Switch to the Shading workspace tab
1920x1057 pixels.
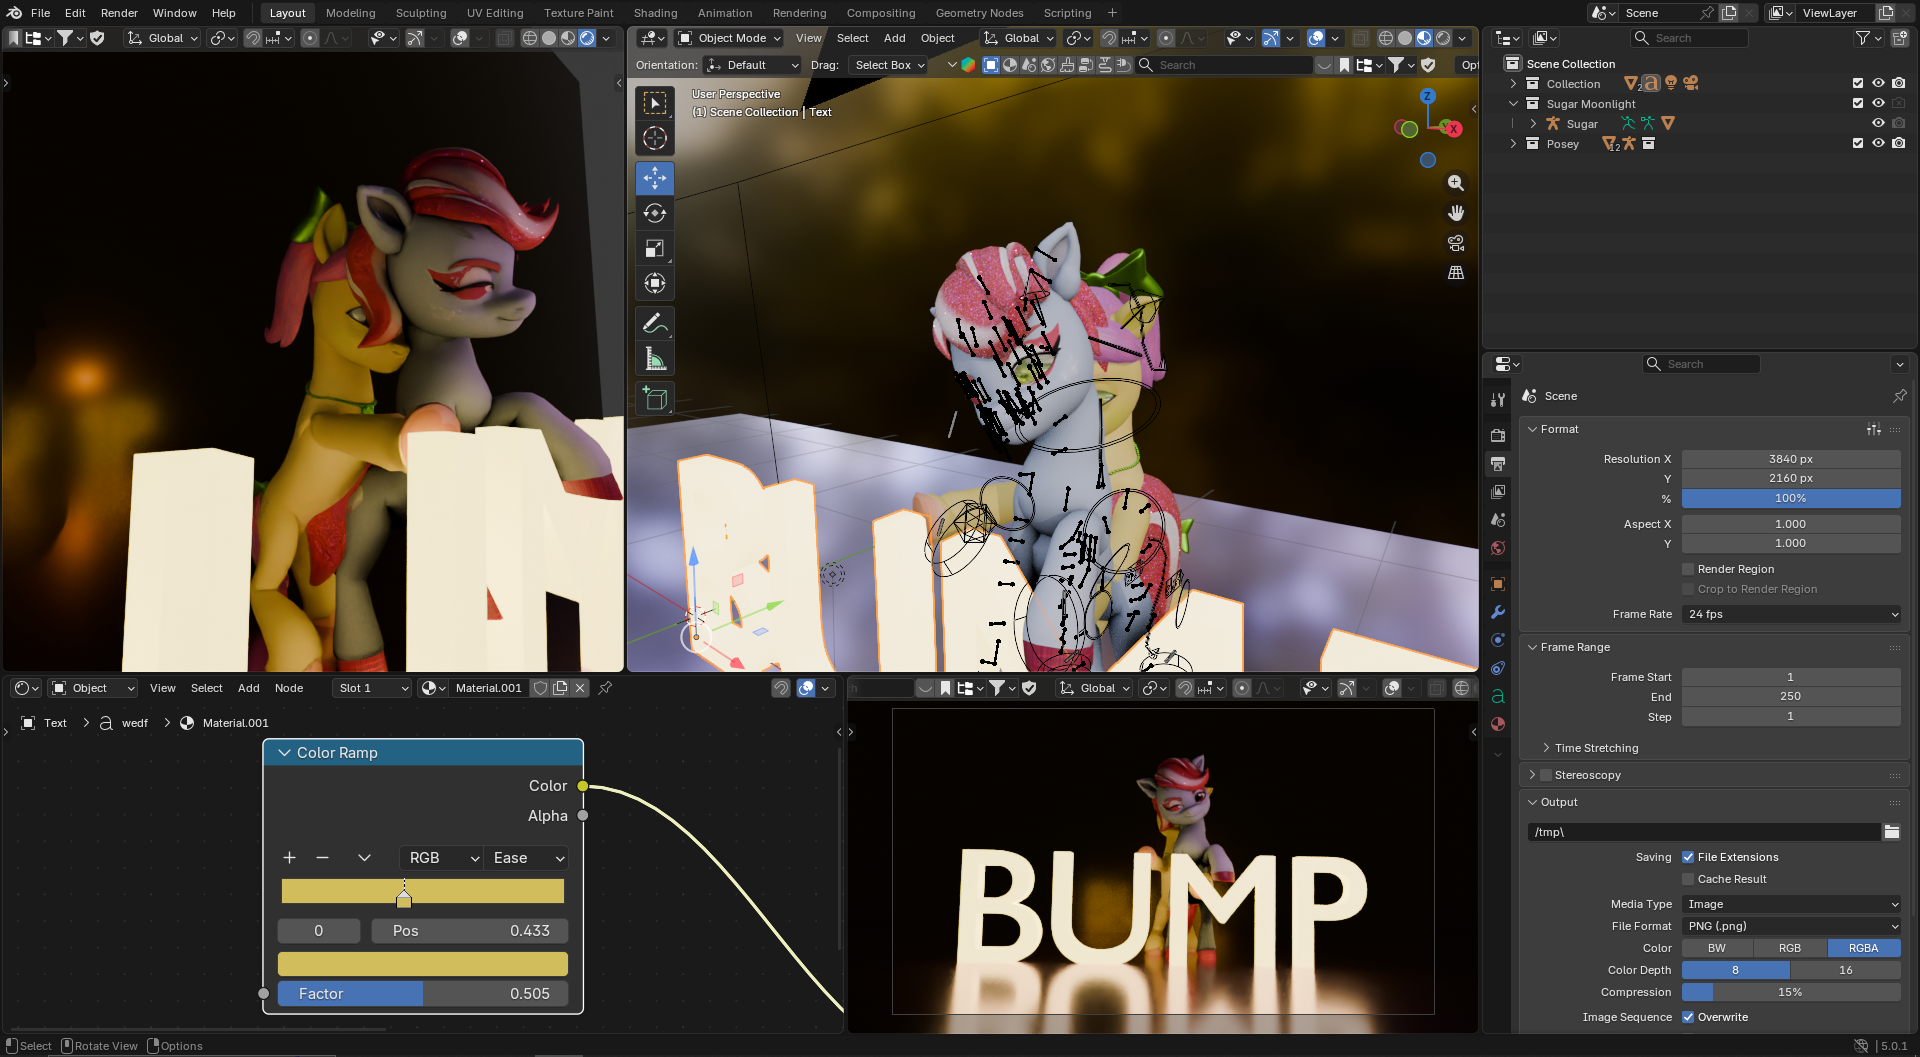click(x=655, y=13)
